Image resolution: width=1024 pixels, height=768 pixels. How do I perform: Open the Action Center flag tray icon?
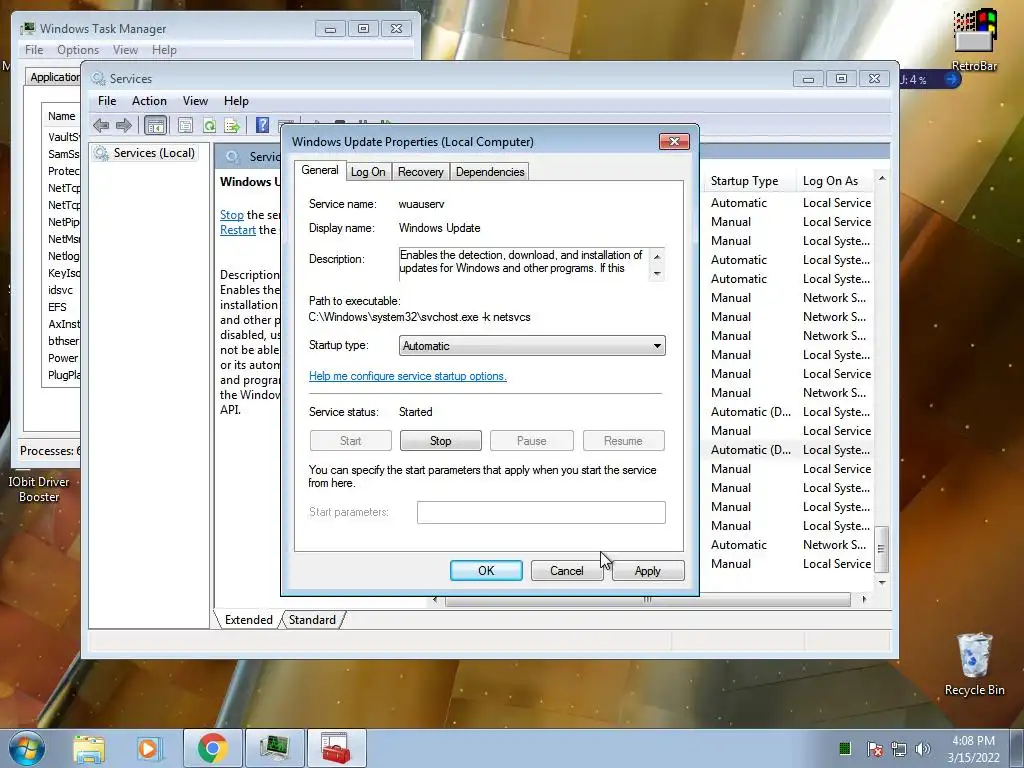click(x=874, y=749)
